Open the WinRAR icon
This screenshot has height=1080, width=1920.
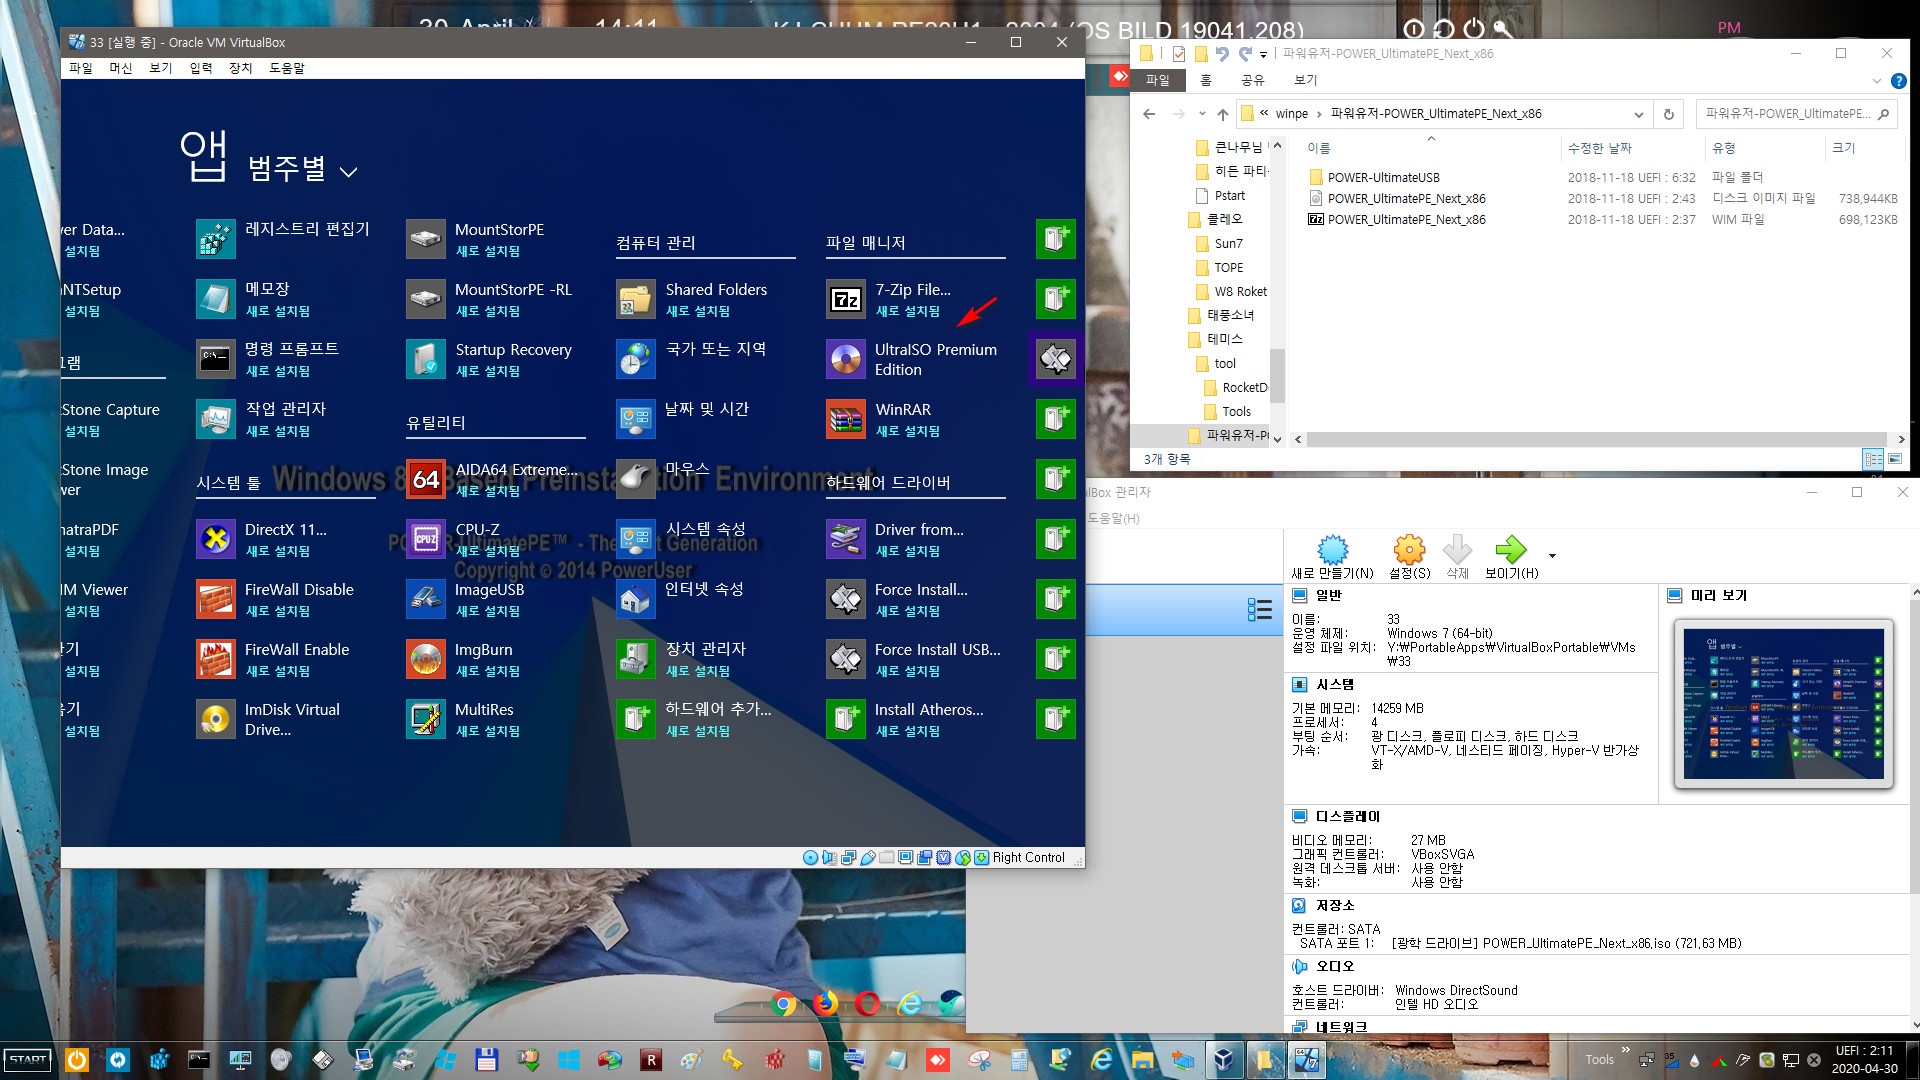click(x=846, y=419)
